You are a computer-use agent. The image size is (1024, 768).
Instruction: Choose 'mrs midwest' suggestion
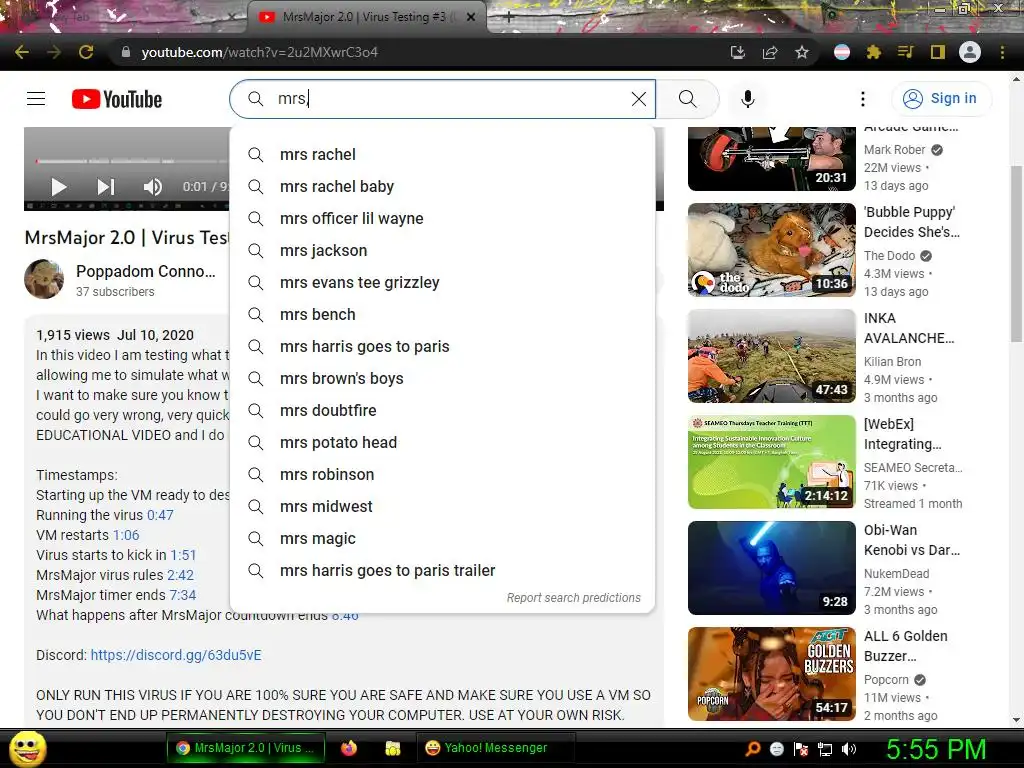point(442,506)
